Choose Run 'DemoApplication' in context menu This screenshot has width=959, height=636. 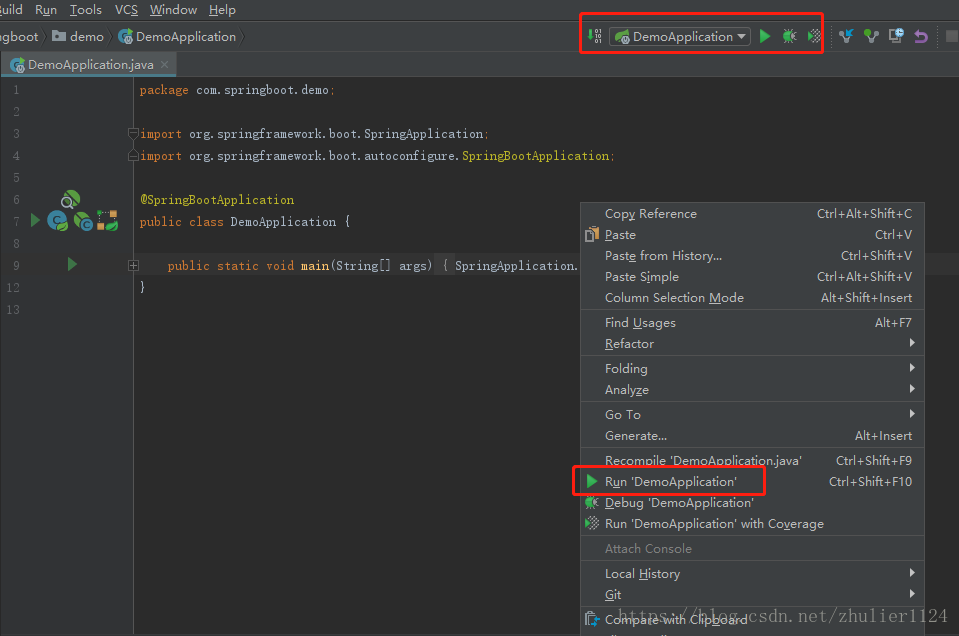[752, 482]
